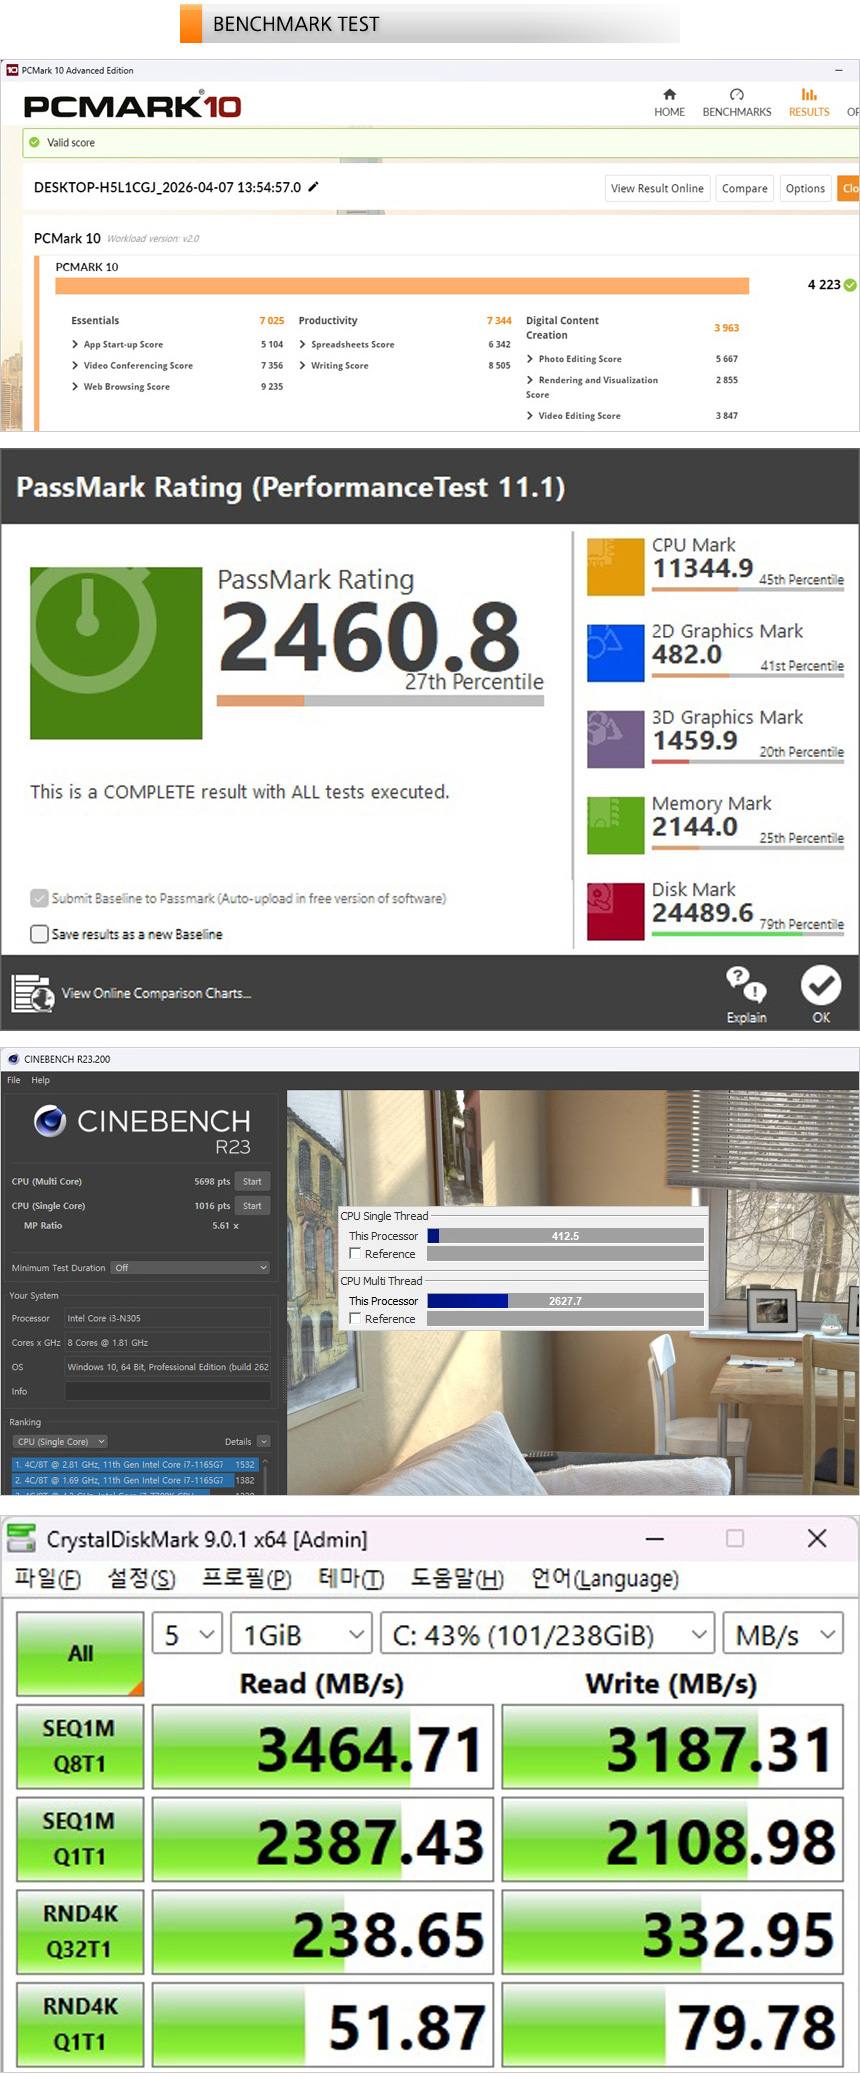Click the Results bar chart icon
The image size is (860, 2075).
[x=808, y=95]
